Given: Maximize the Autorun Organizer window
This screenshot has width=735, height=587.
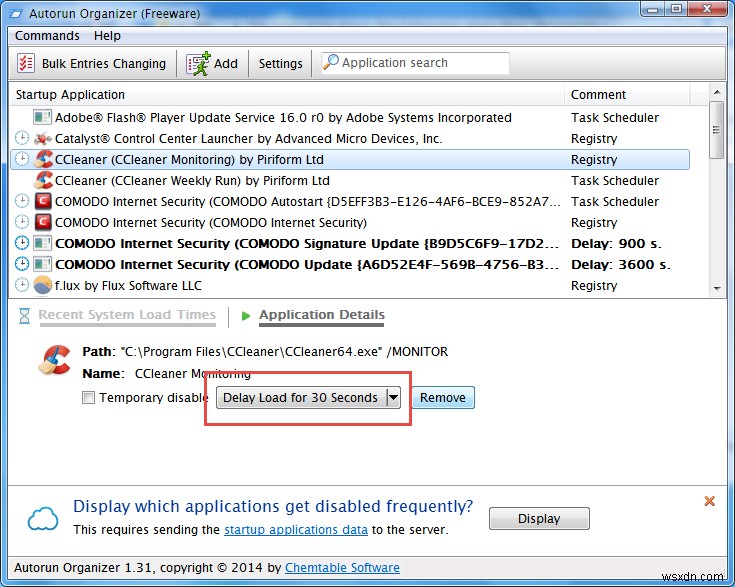Looking at the screenshot, I should [x=676, y=9].
